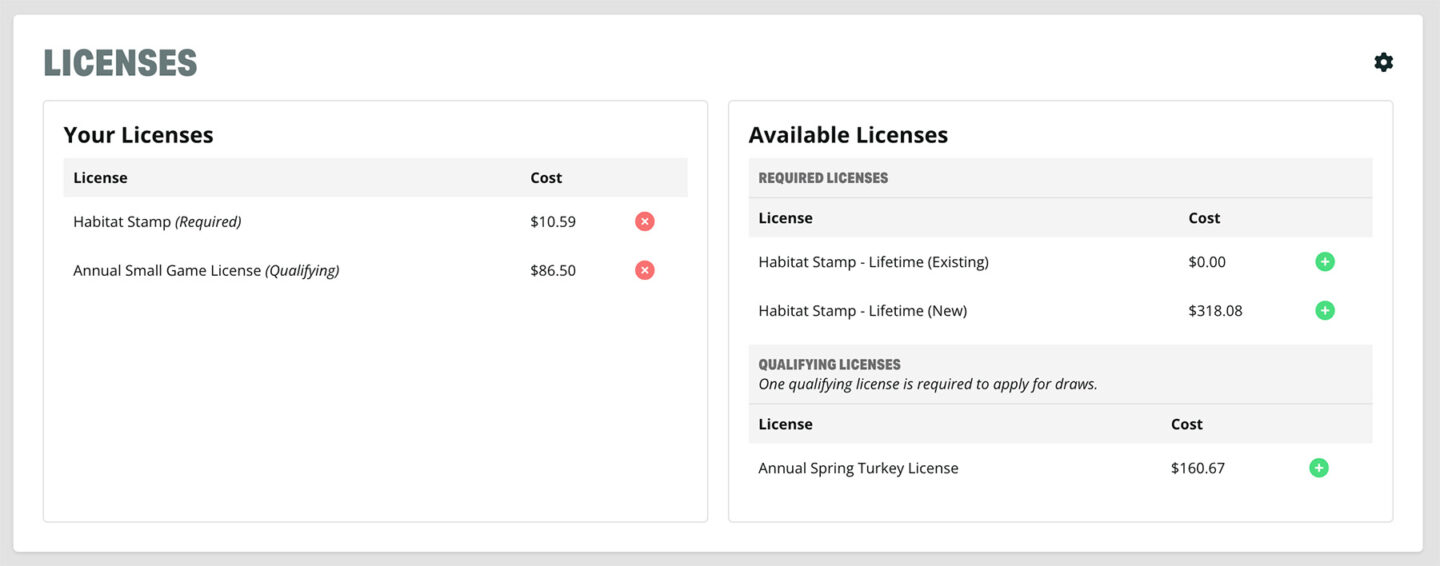Image resolution: width=1440 pixels, height=566 pixels.
Task: Select the Habitat Stamp (Required) row name
Action: pos(157,222)
